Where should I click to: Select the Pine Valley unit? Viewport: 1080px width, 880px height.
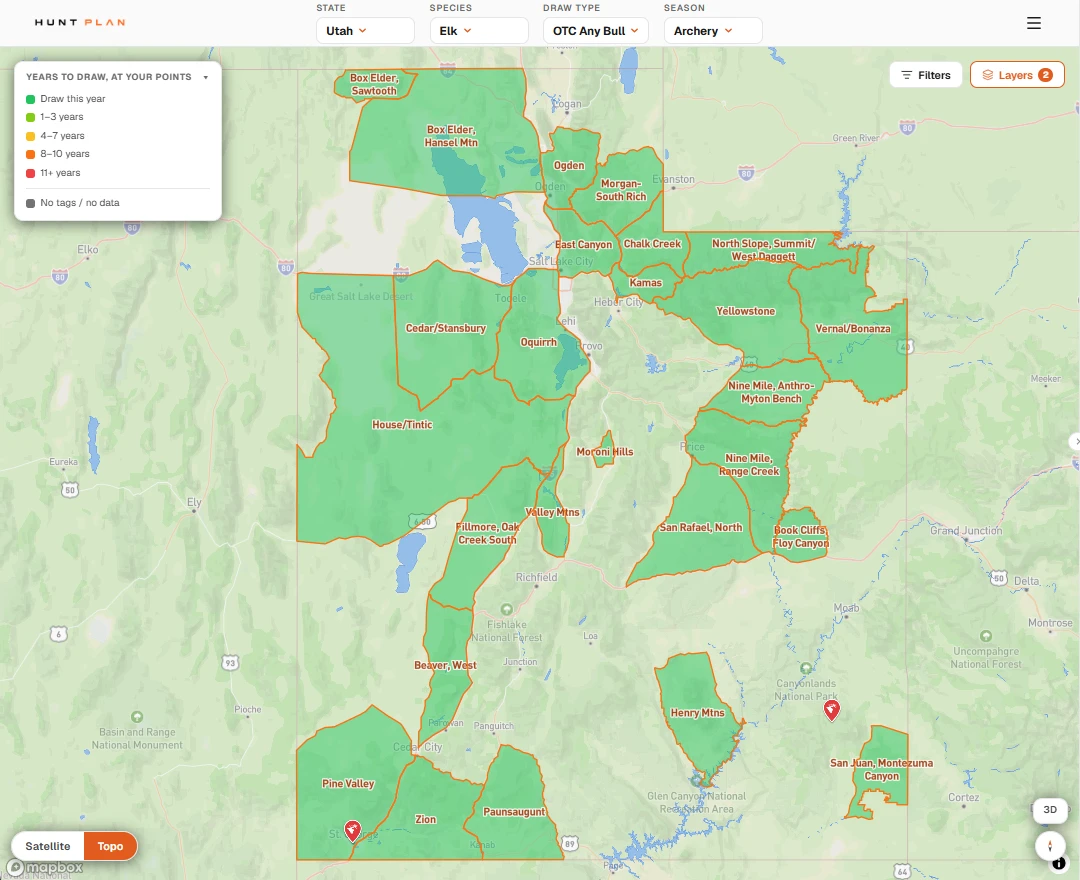click(348, 784)
